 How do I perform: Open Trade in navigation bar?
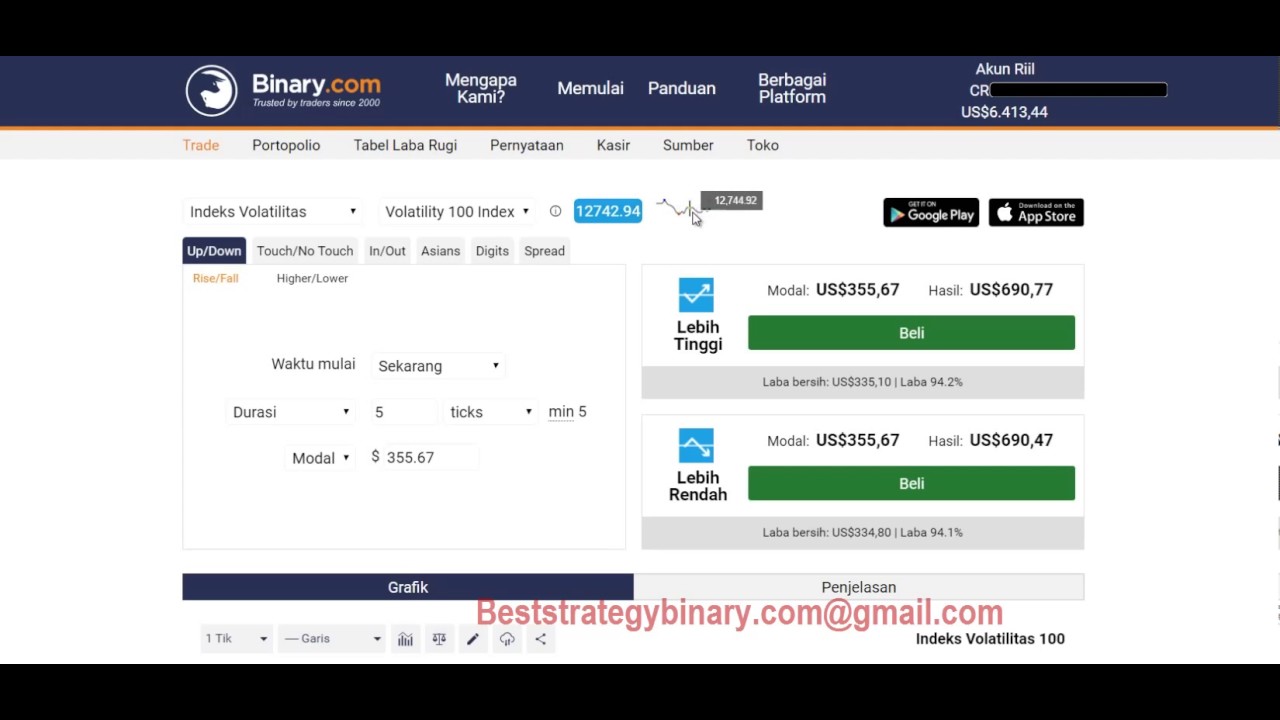click(x=200, y=145)
